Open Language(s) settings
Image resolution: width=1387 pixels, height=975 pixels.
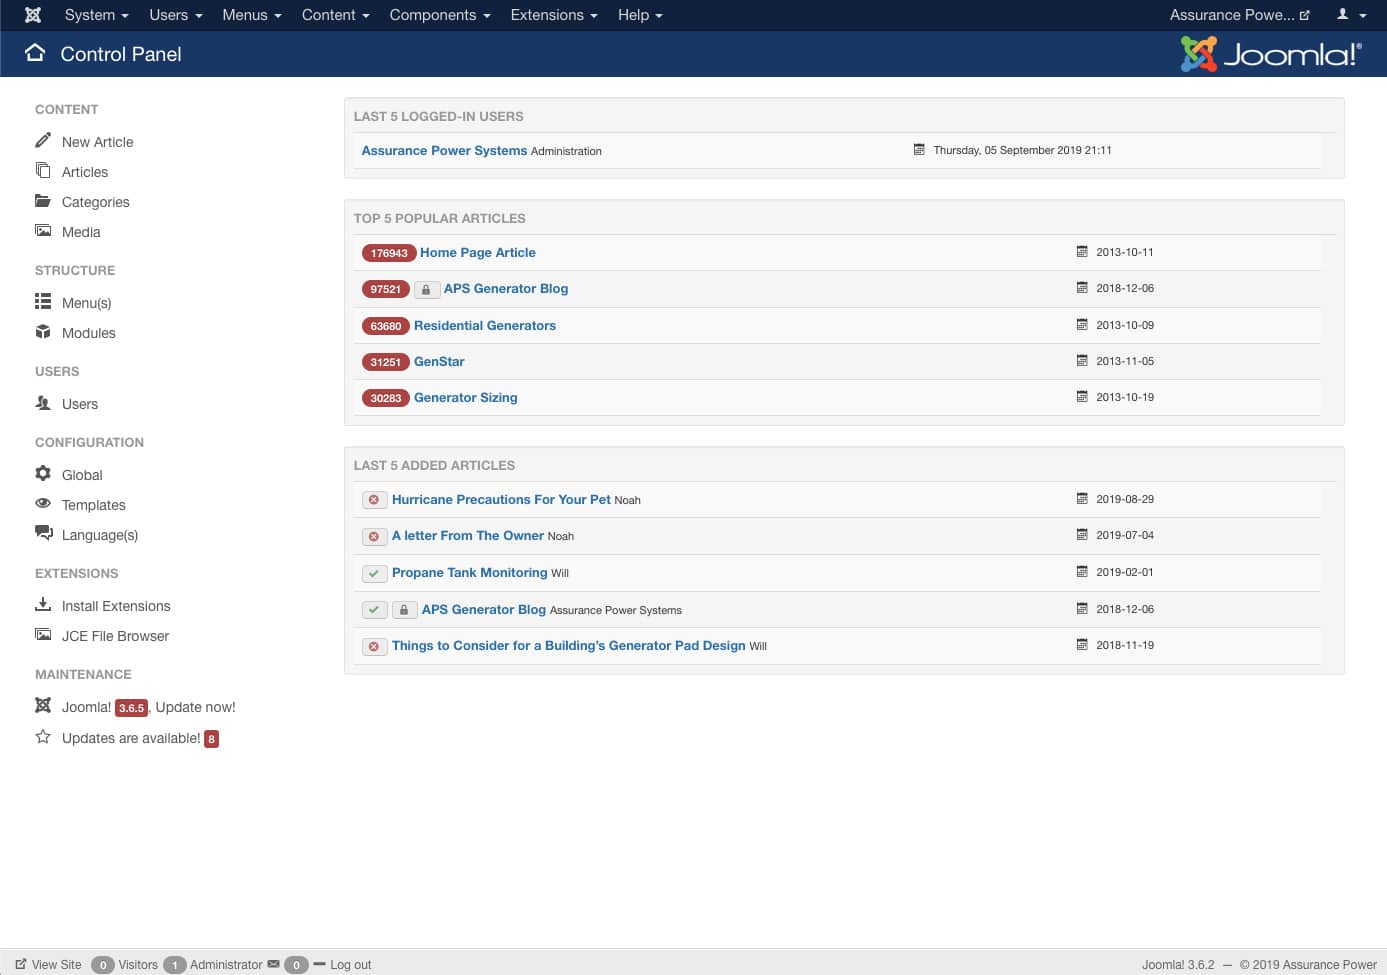click(100, 535)
